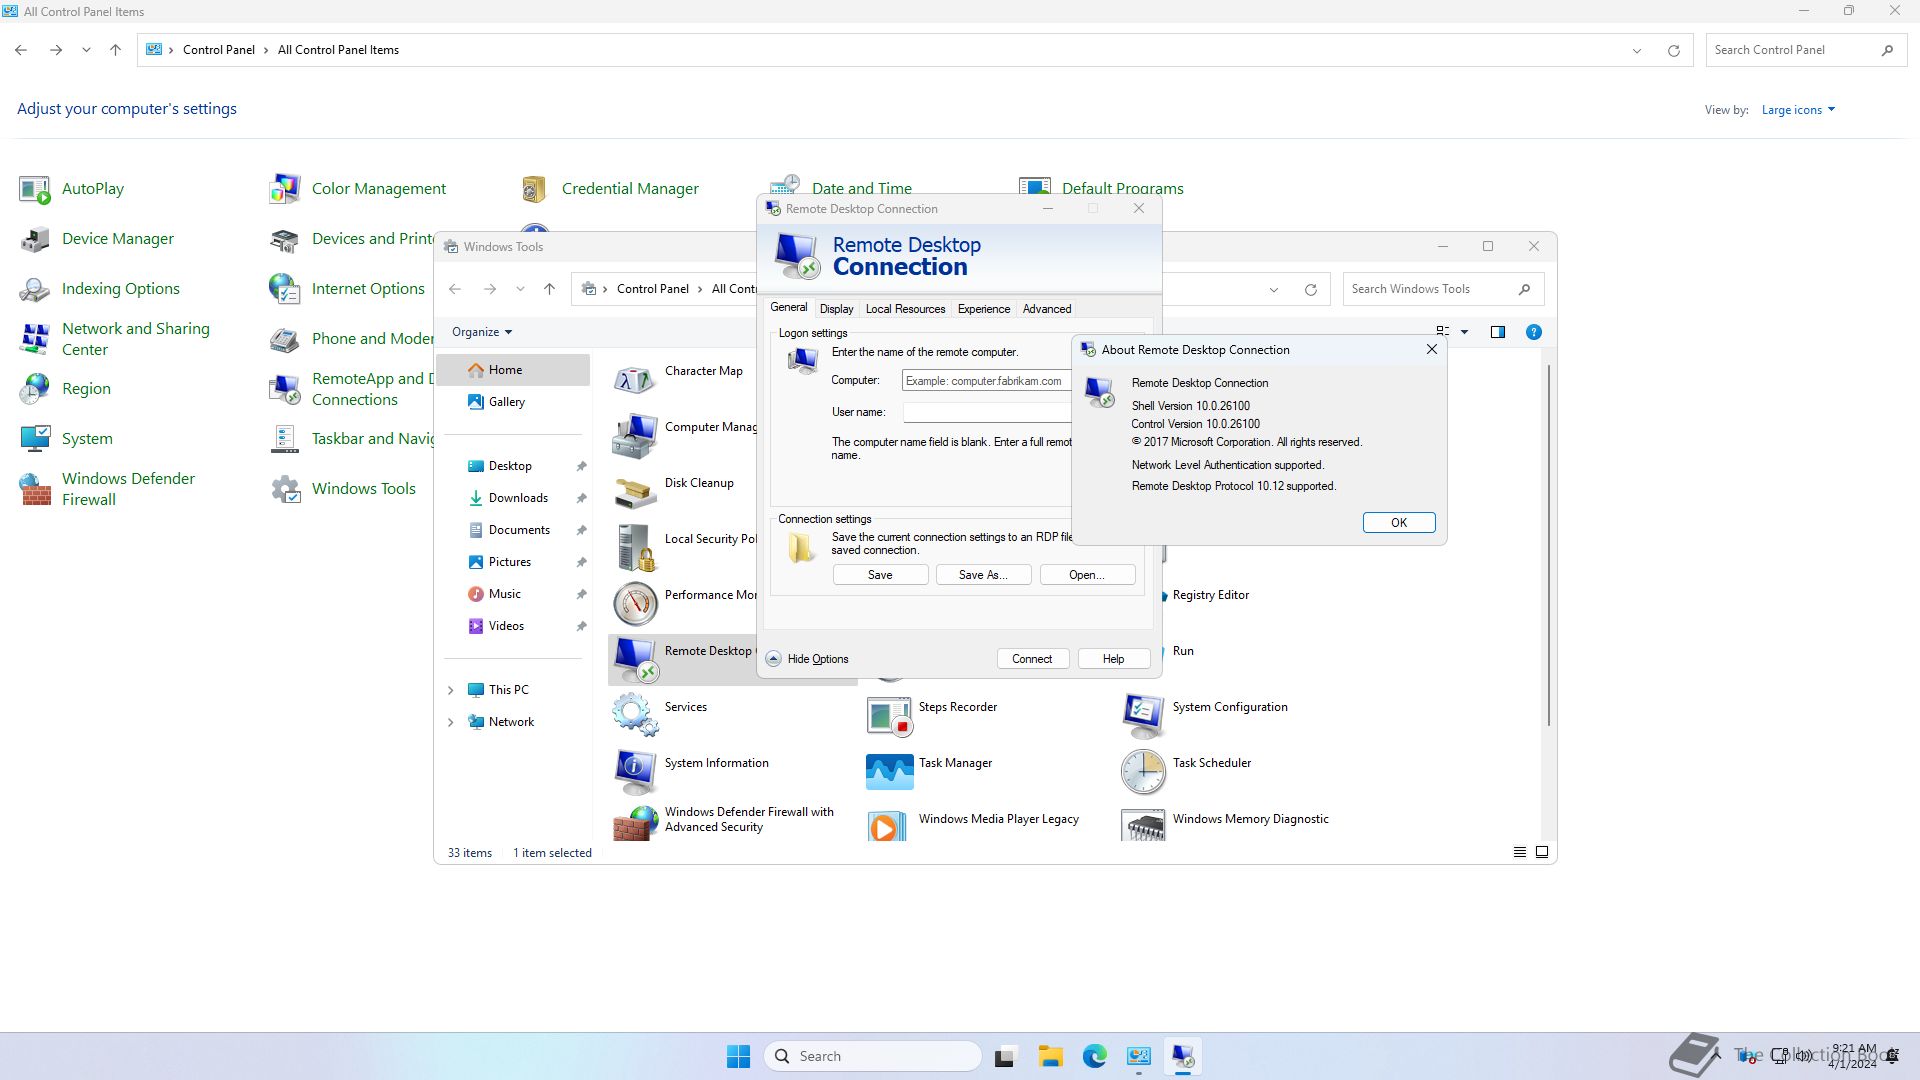Click the Disk Cleanup icon
Image resolution: width=1920 pixels, height=1080 pixels.
click(x=635, y=491)
